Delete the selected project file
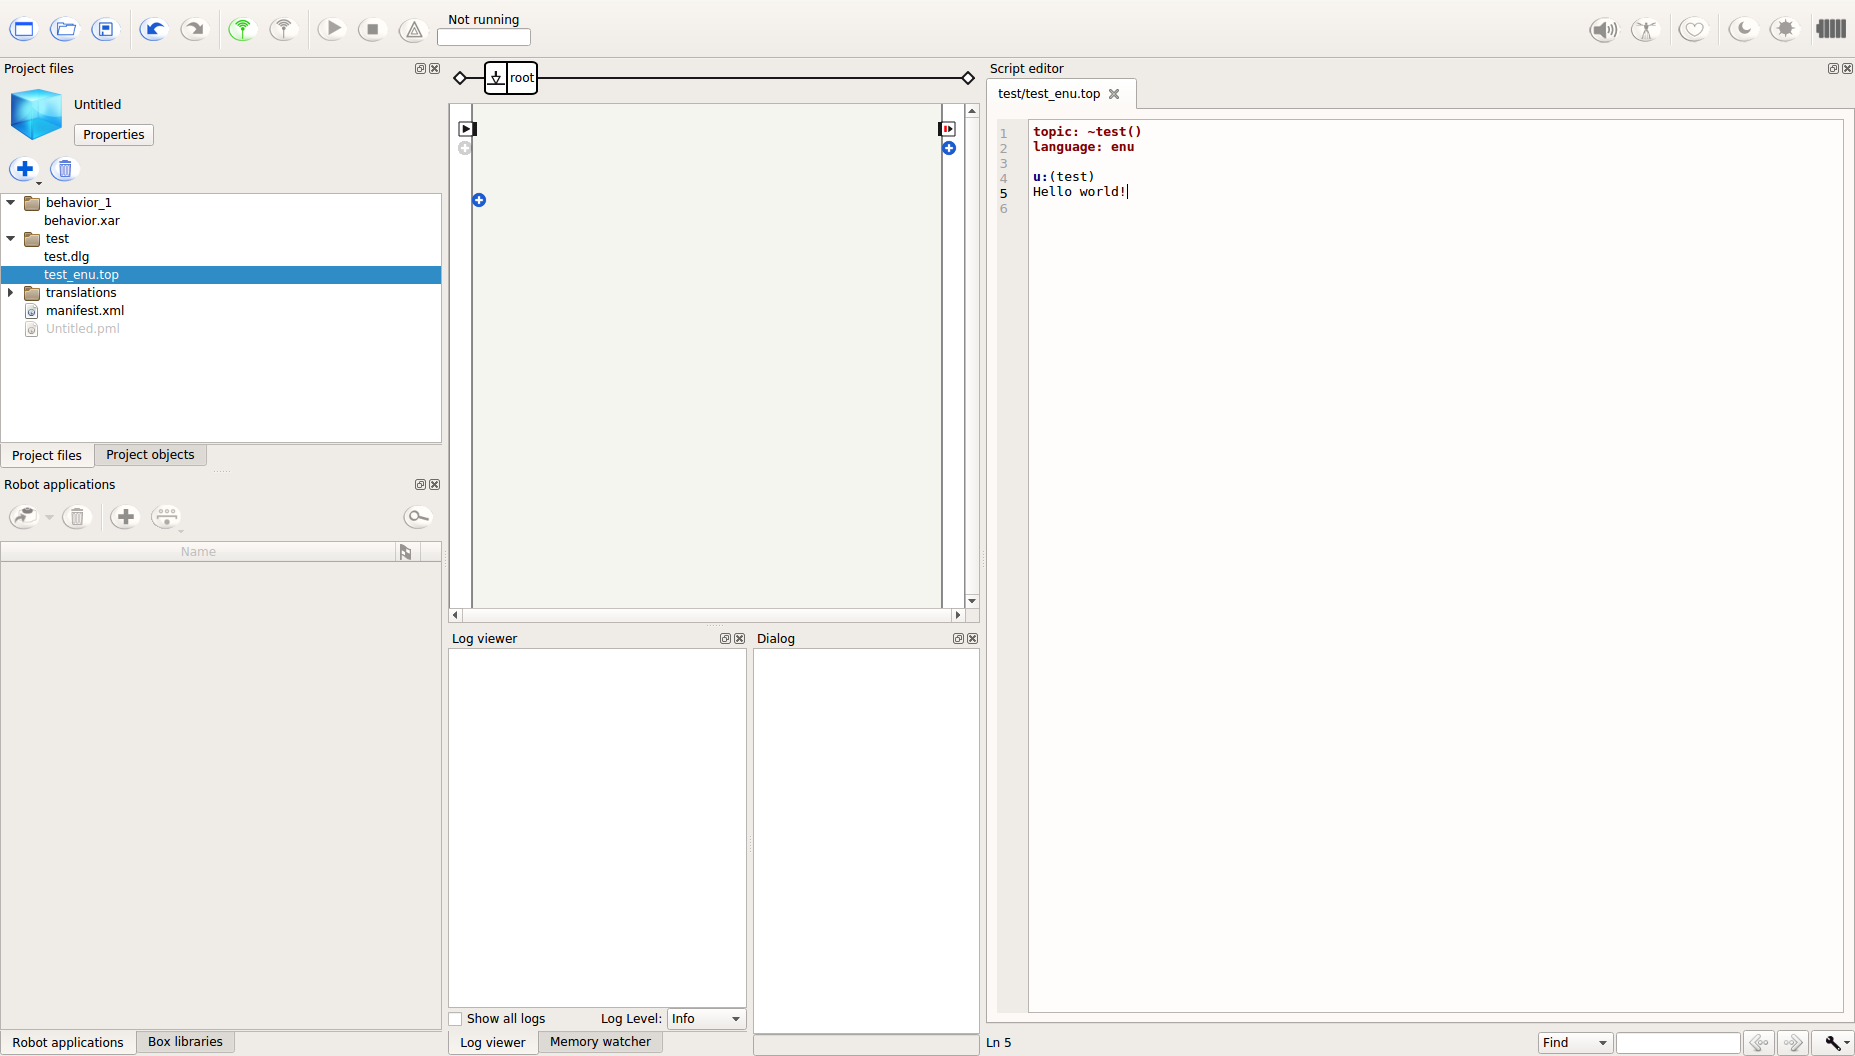The width and height of the screenshot is (1855, 1056). click(x=65, y=169)
